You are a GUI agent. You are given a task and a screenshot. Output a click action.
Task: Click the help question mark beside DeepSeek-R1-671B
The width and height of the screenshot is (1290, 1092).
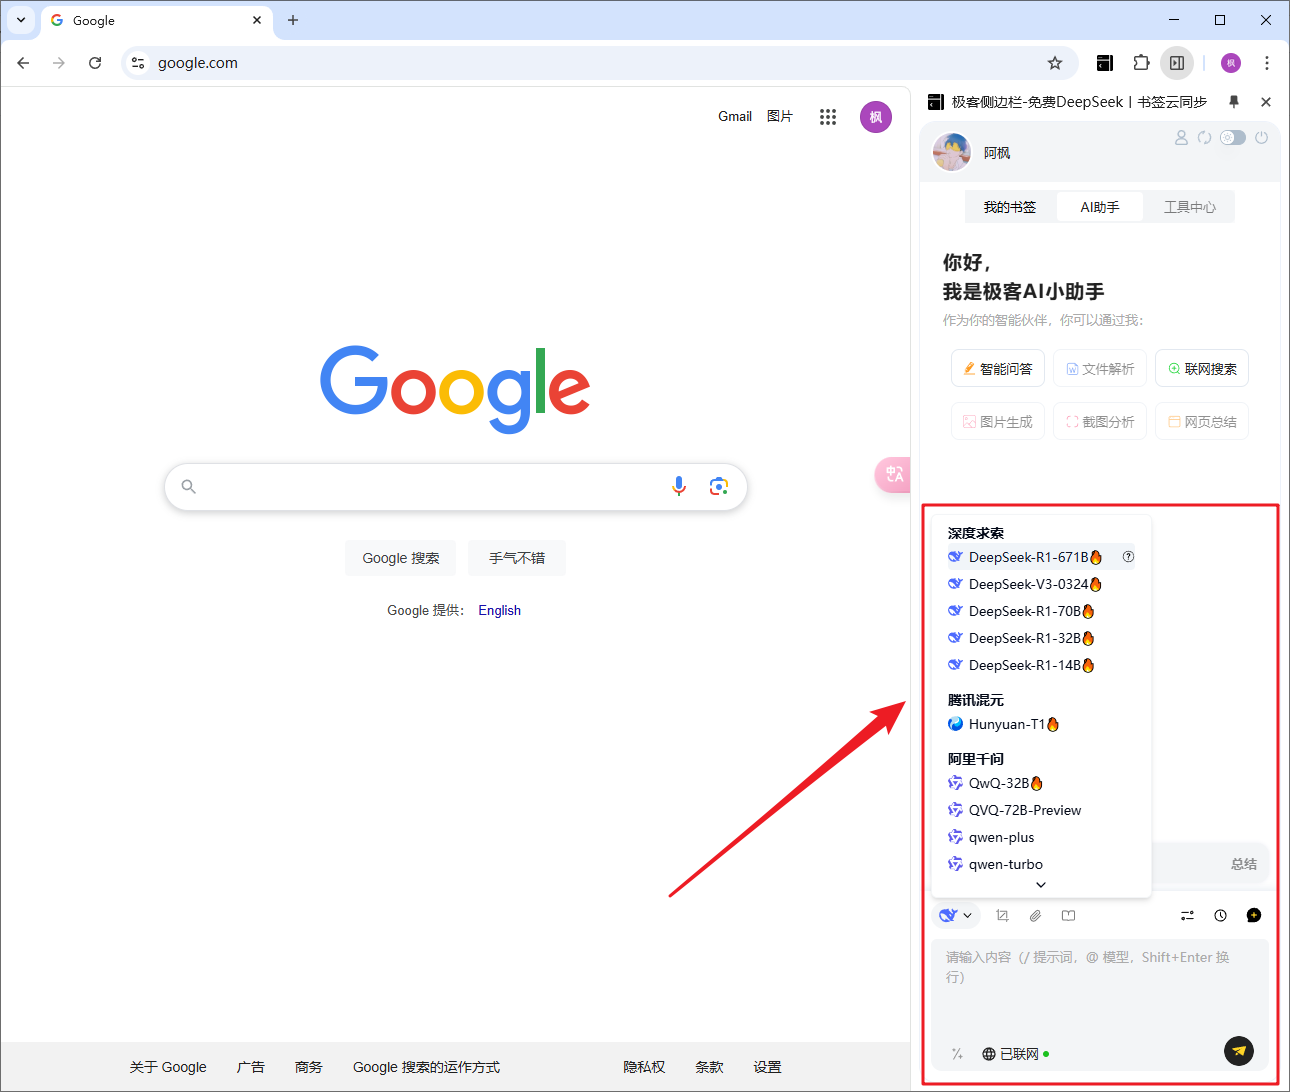tap(1128, 557)
